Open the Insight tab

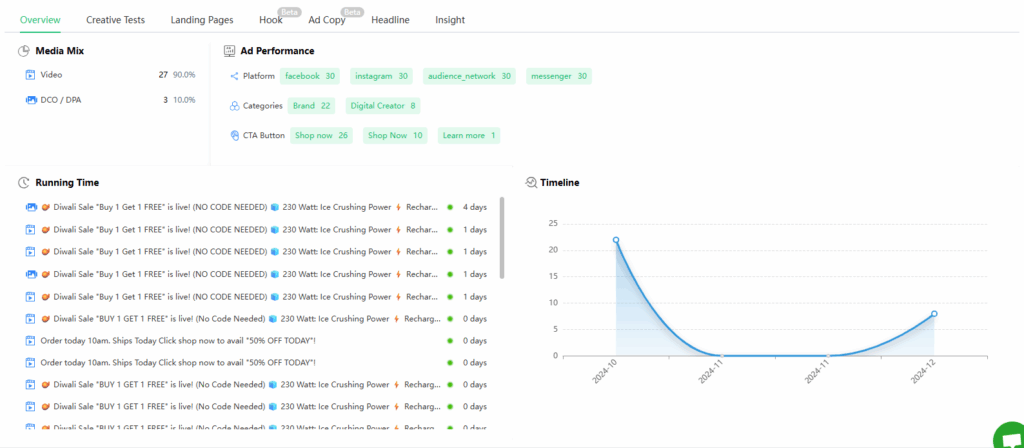click(x=450, y=20)
